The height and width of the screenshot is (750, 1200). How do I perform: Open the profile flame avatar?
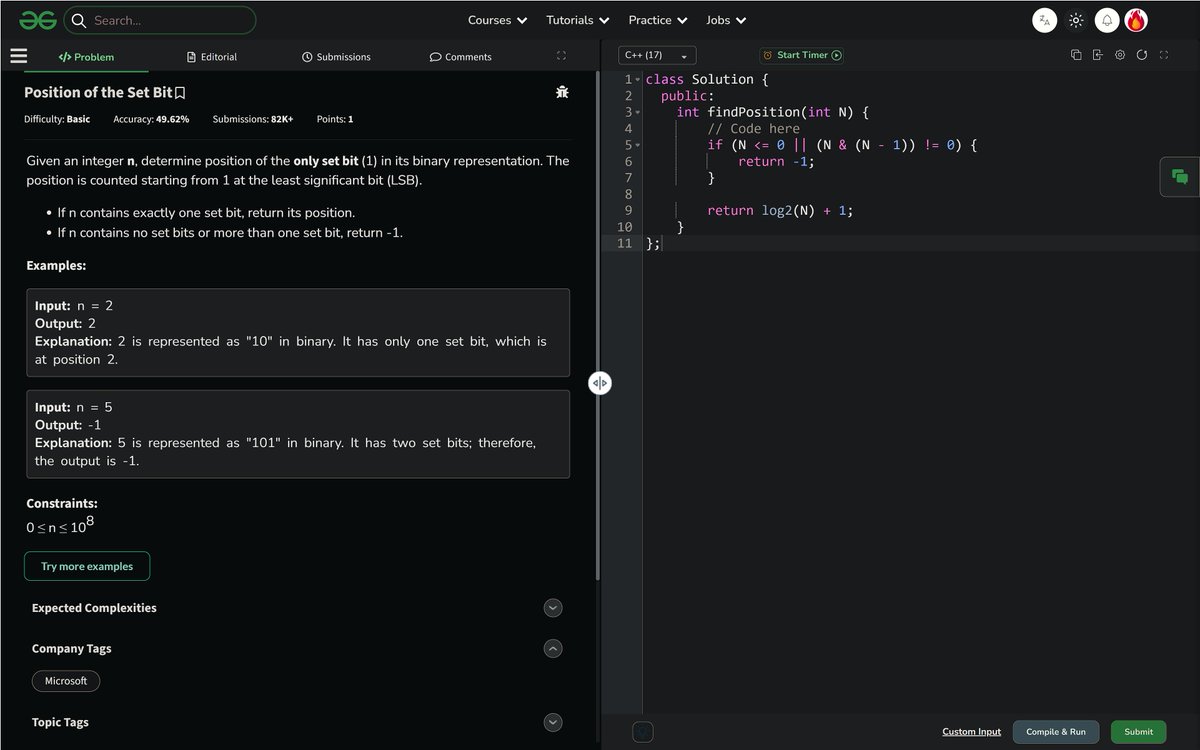click(x=1136, y=20)
